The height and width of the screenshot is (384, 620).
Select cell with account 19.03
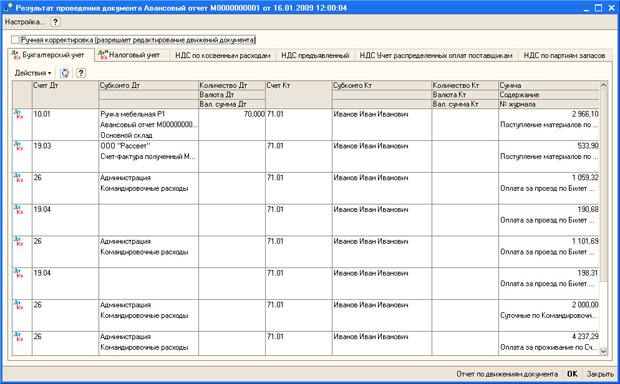click(x=65, y=156)
